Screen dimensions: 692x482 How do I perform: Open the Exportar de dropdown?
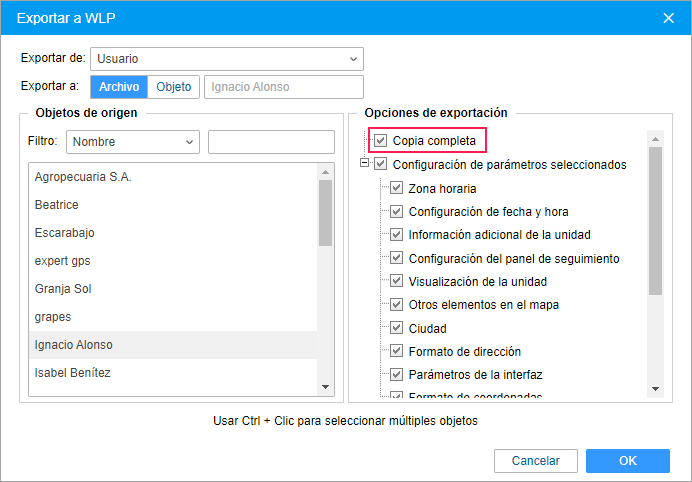pyautogui.click(x=227, y=58)
